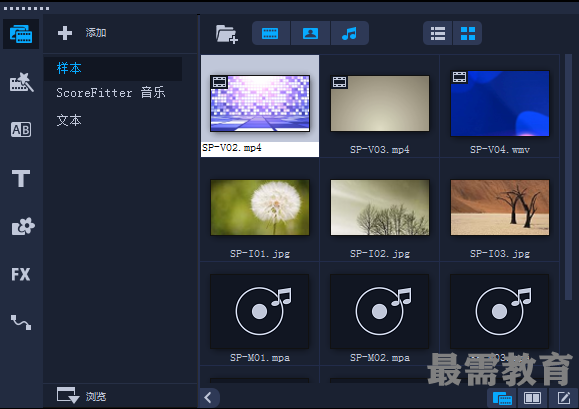Image resolution: width=579 pixels, height=409 pixels.
Task: Click the SP-I01.jpg file name label
Action: 260,254
